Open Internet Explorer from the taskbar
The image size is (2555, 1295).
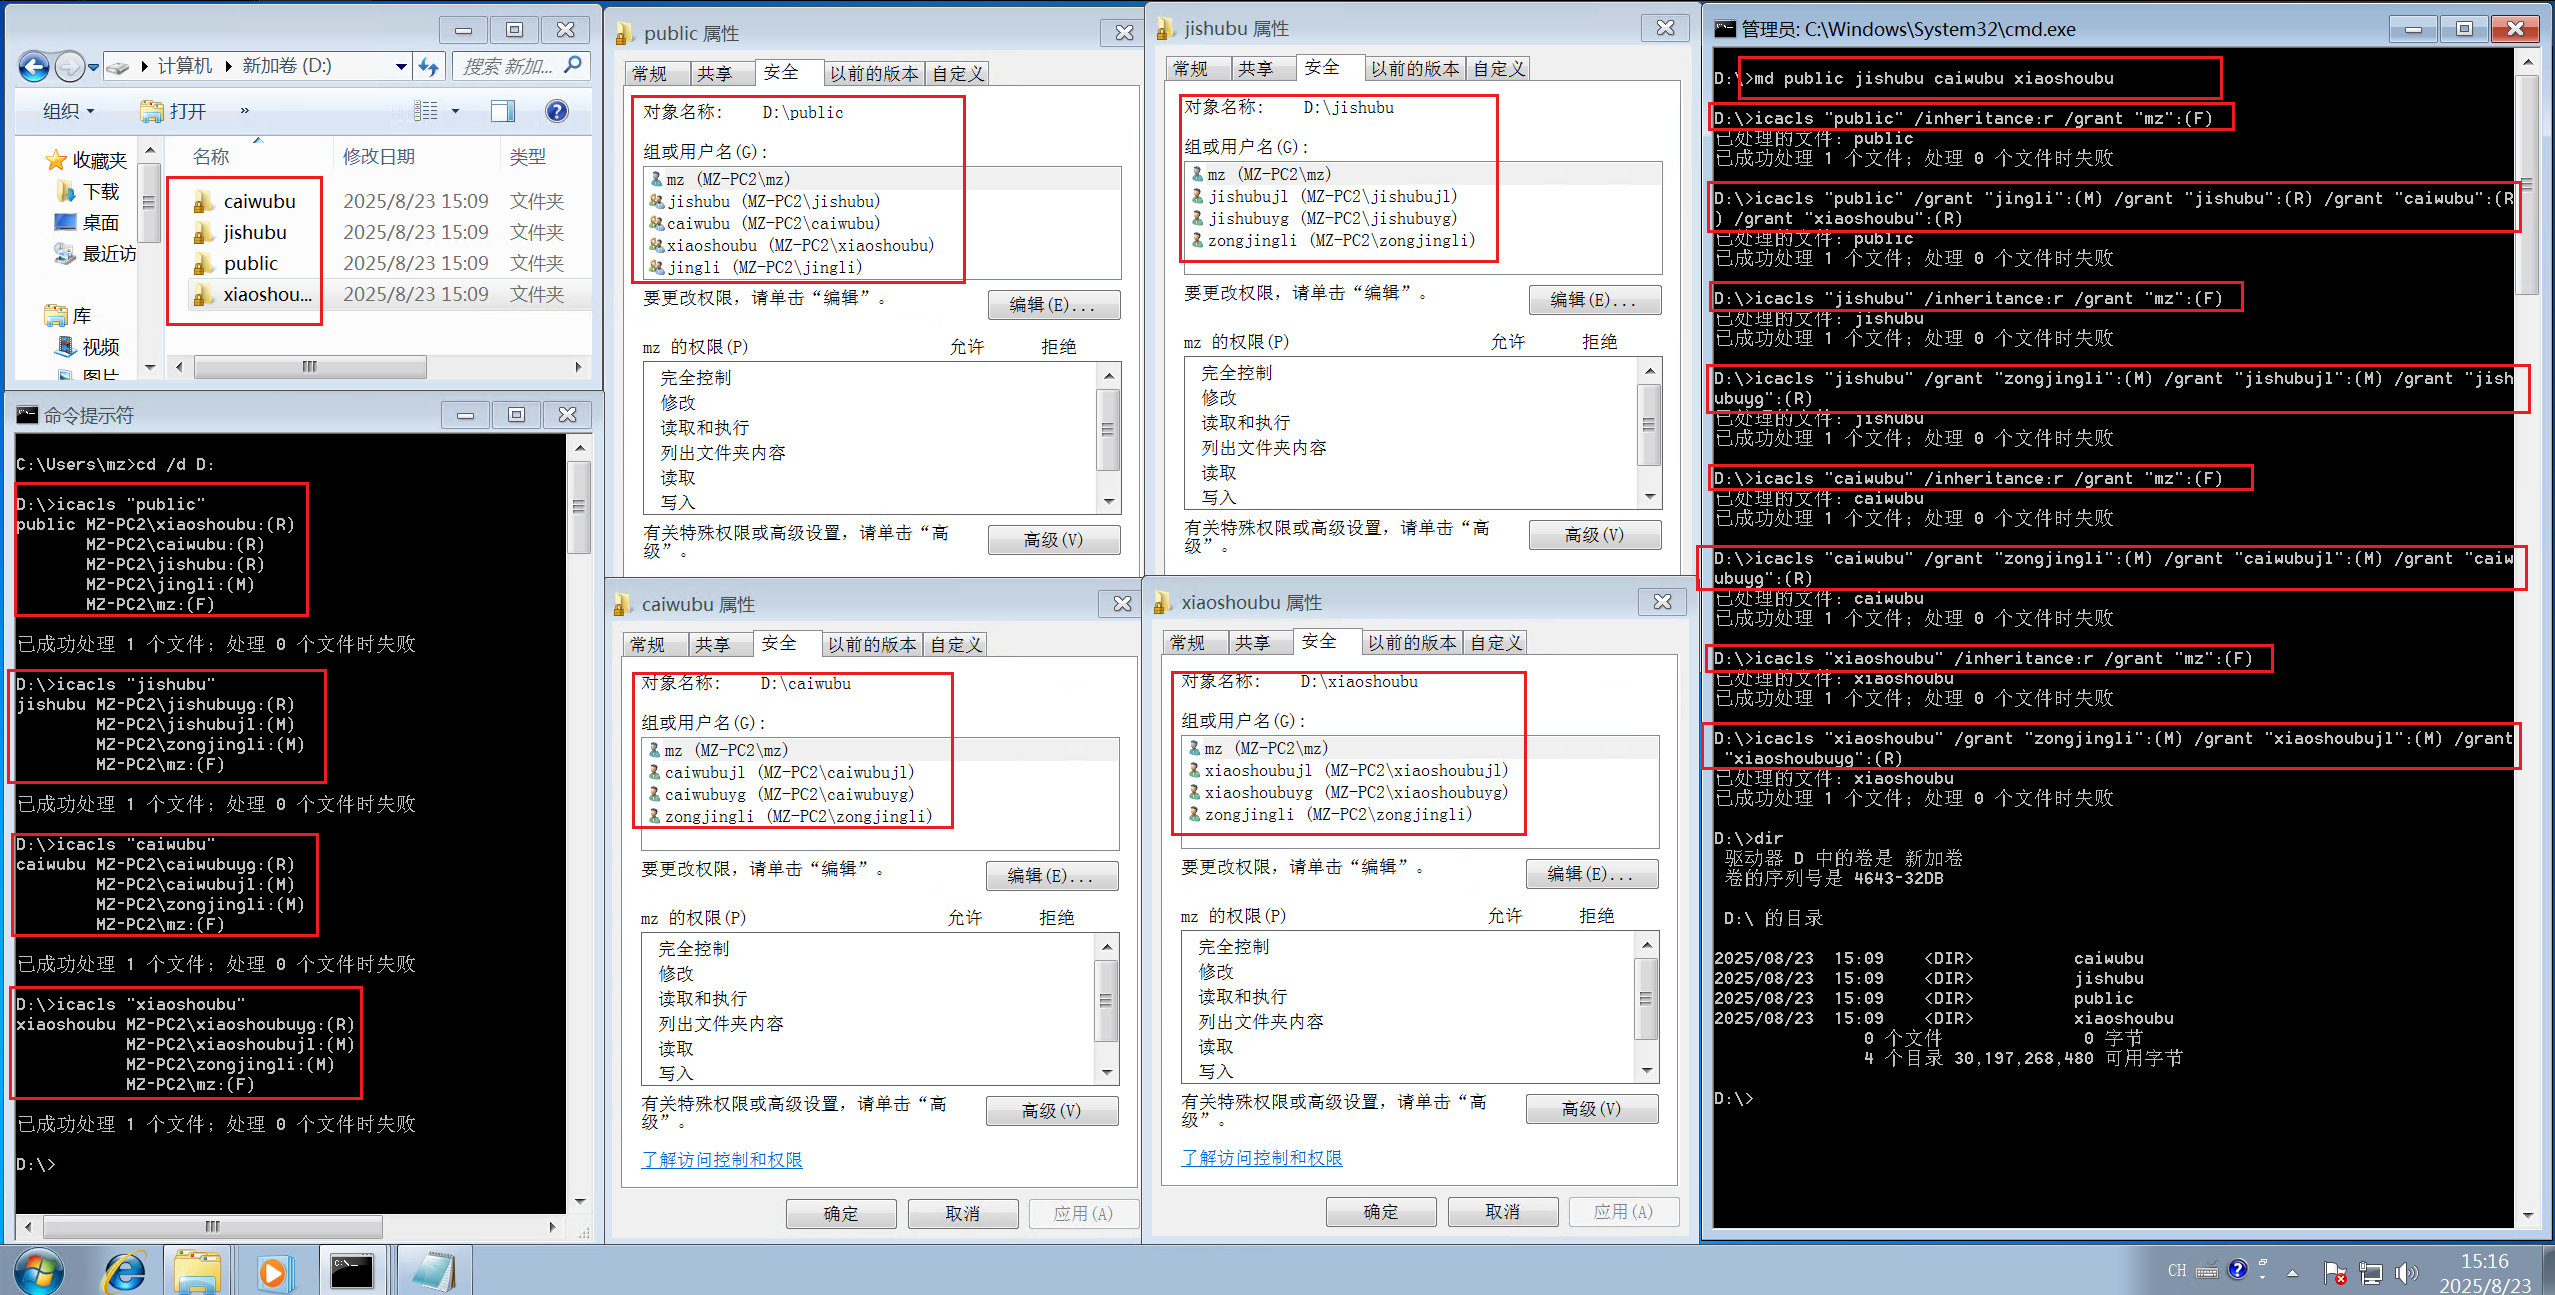[x=125, y=1271]
